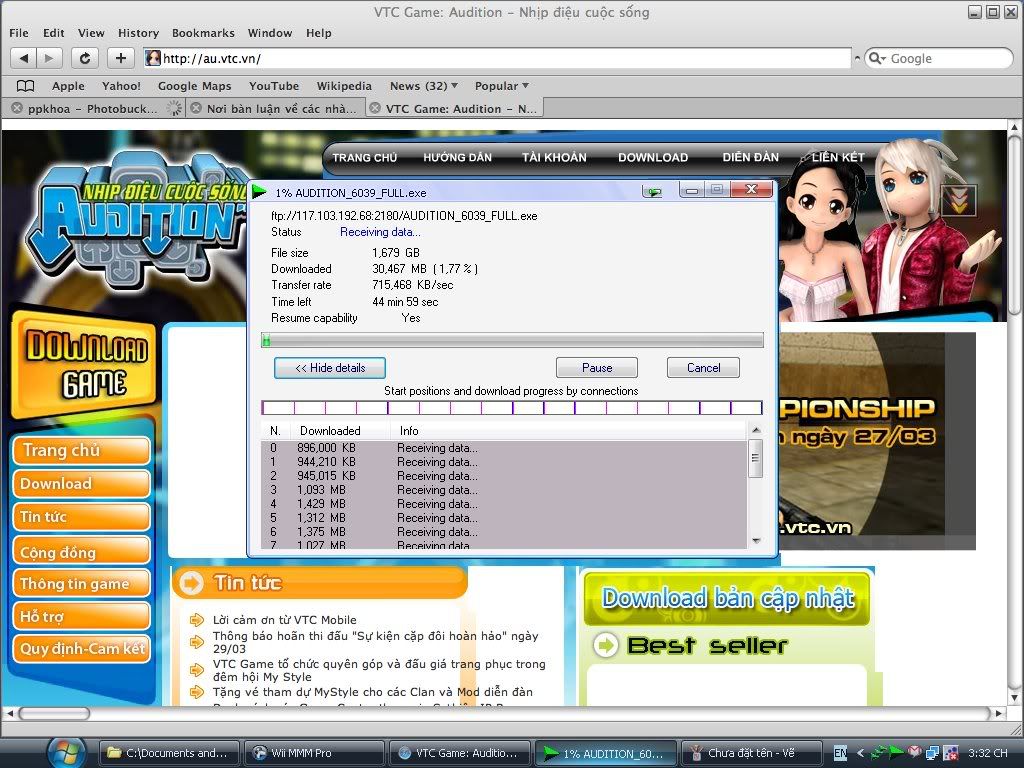Switch to 'Chưa đặt tên - Vẽ' paint window in taskbar
This screenshot has width=1024, height=768.
[x=750, y=753]
